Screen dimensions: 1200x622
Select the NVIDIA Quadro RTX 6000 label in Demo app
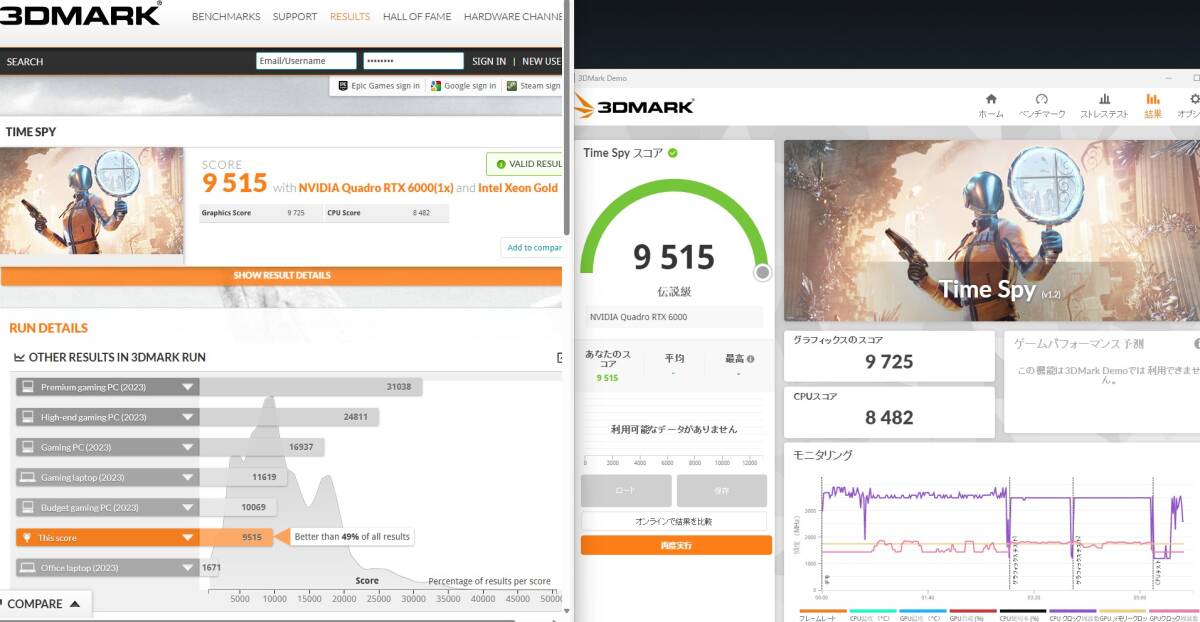pos(638,317)
